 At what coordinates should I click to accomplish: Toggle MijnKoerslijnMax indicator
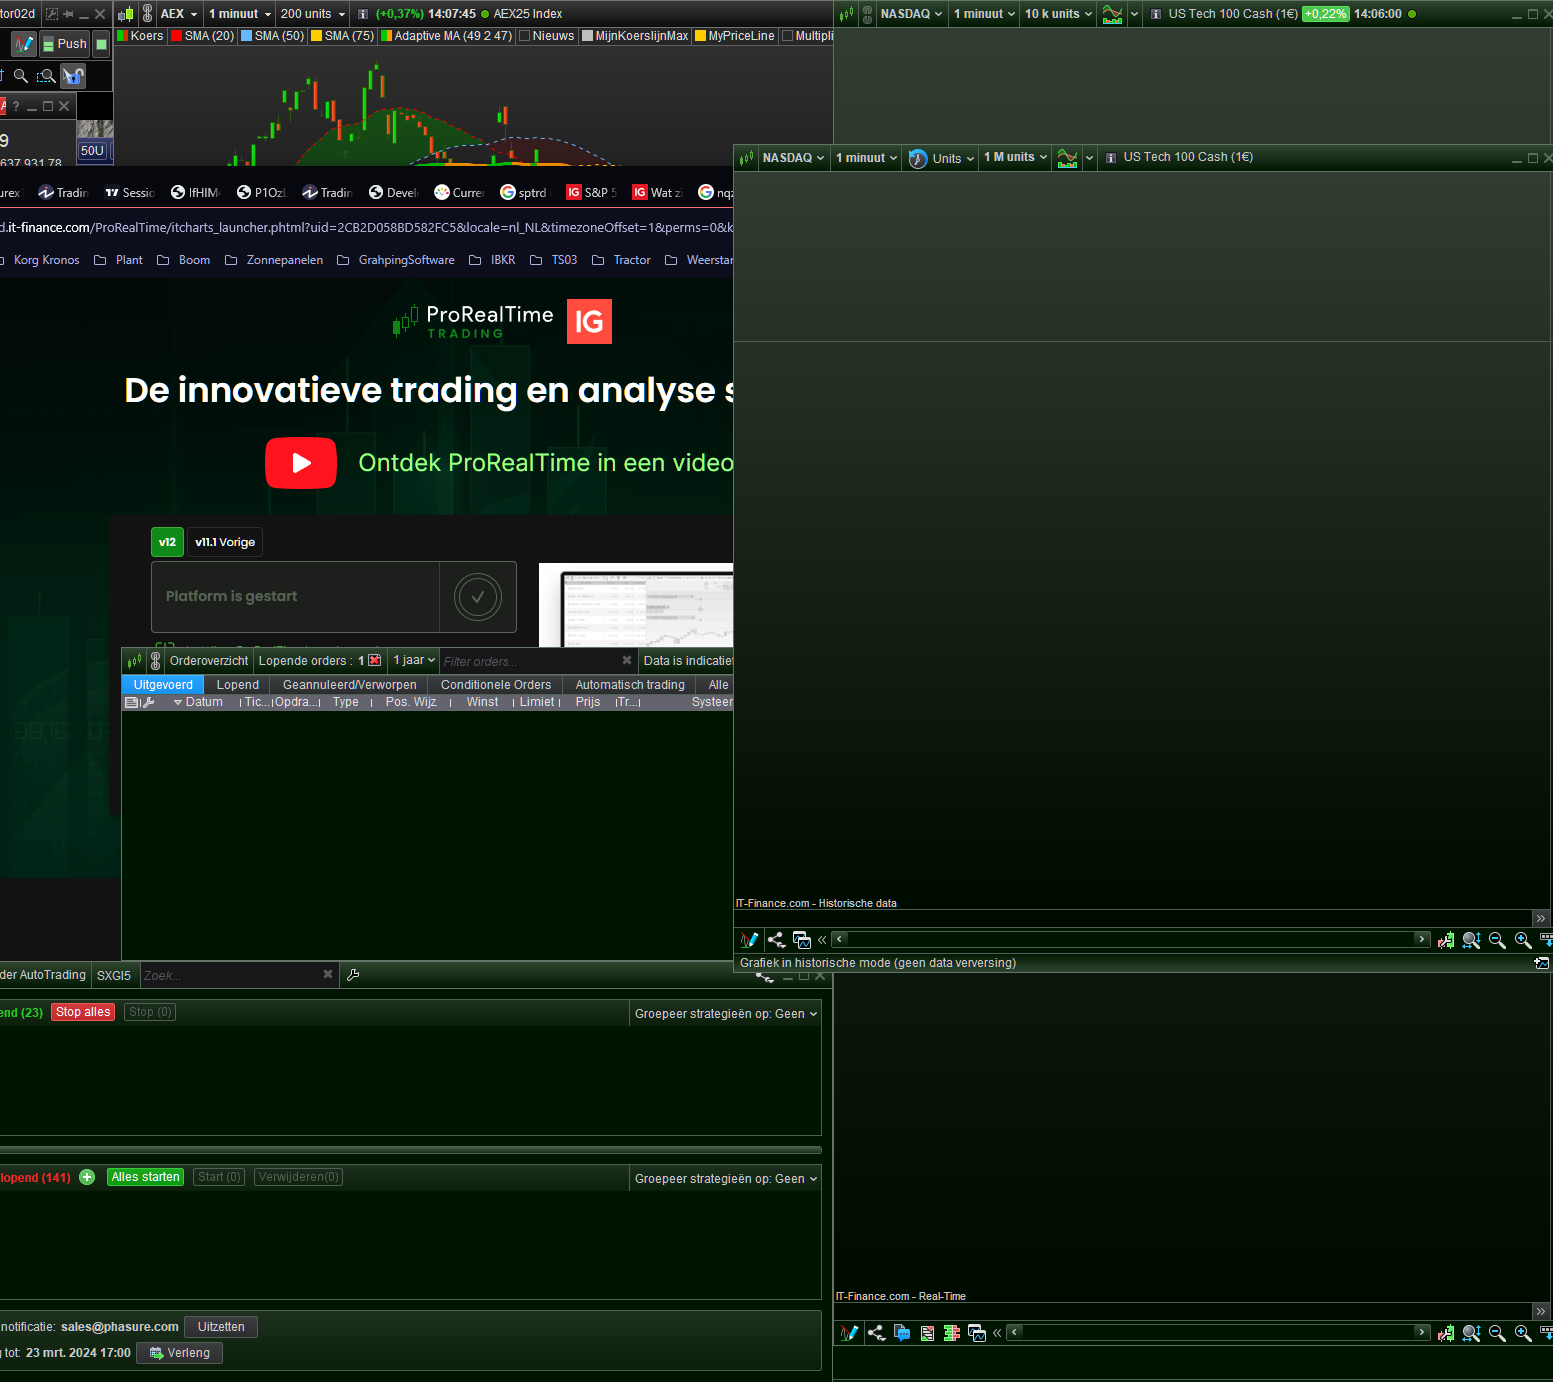point(635,36)
